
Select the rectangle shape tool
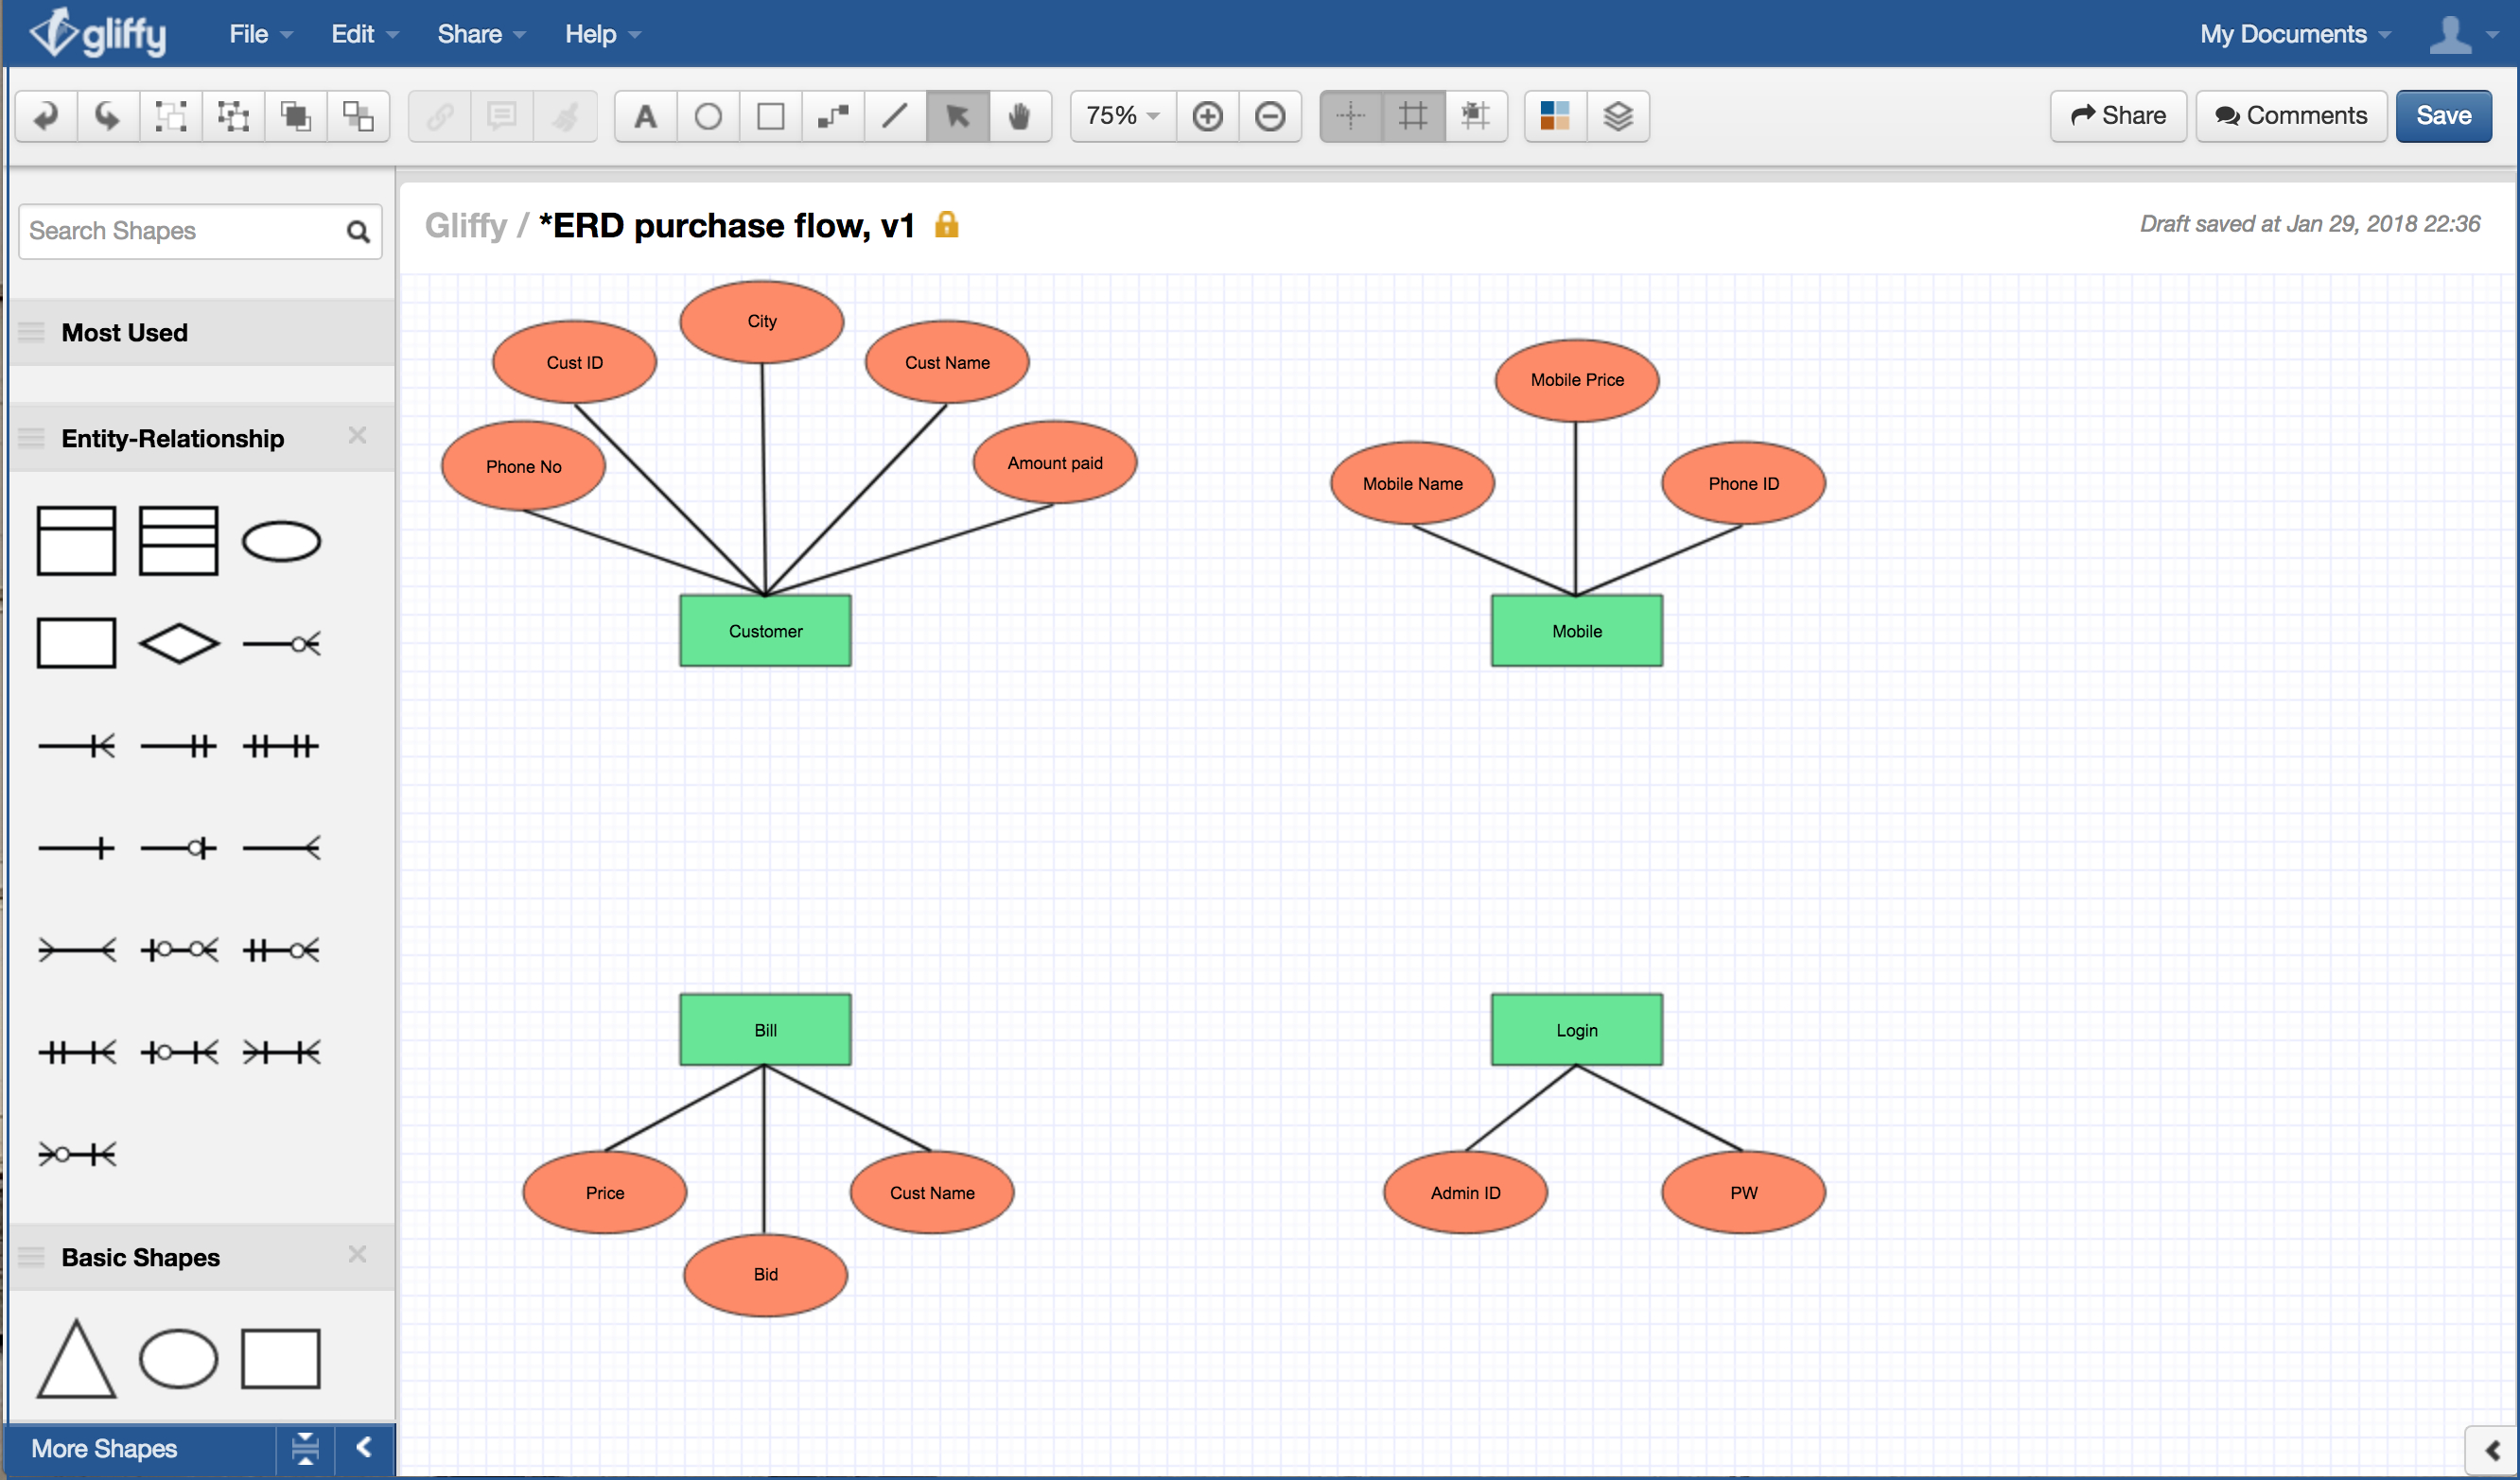pos(766,113)
